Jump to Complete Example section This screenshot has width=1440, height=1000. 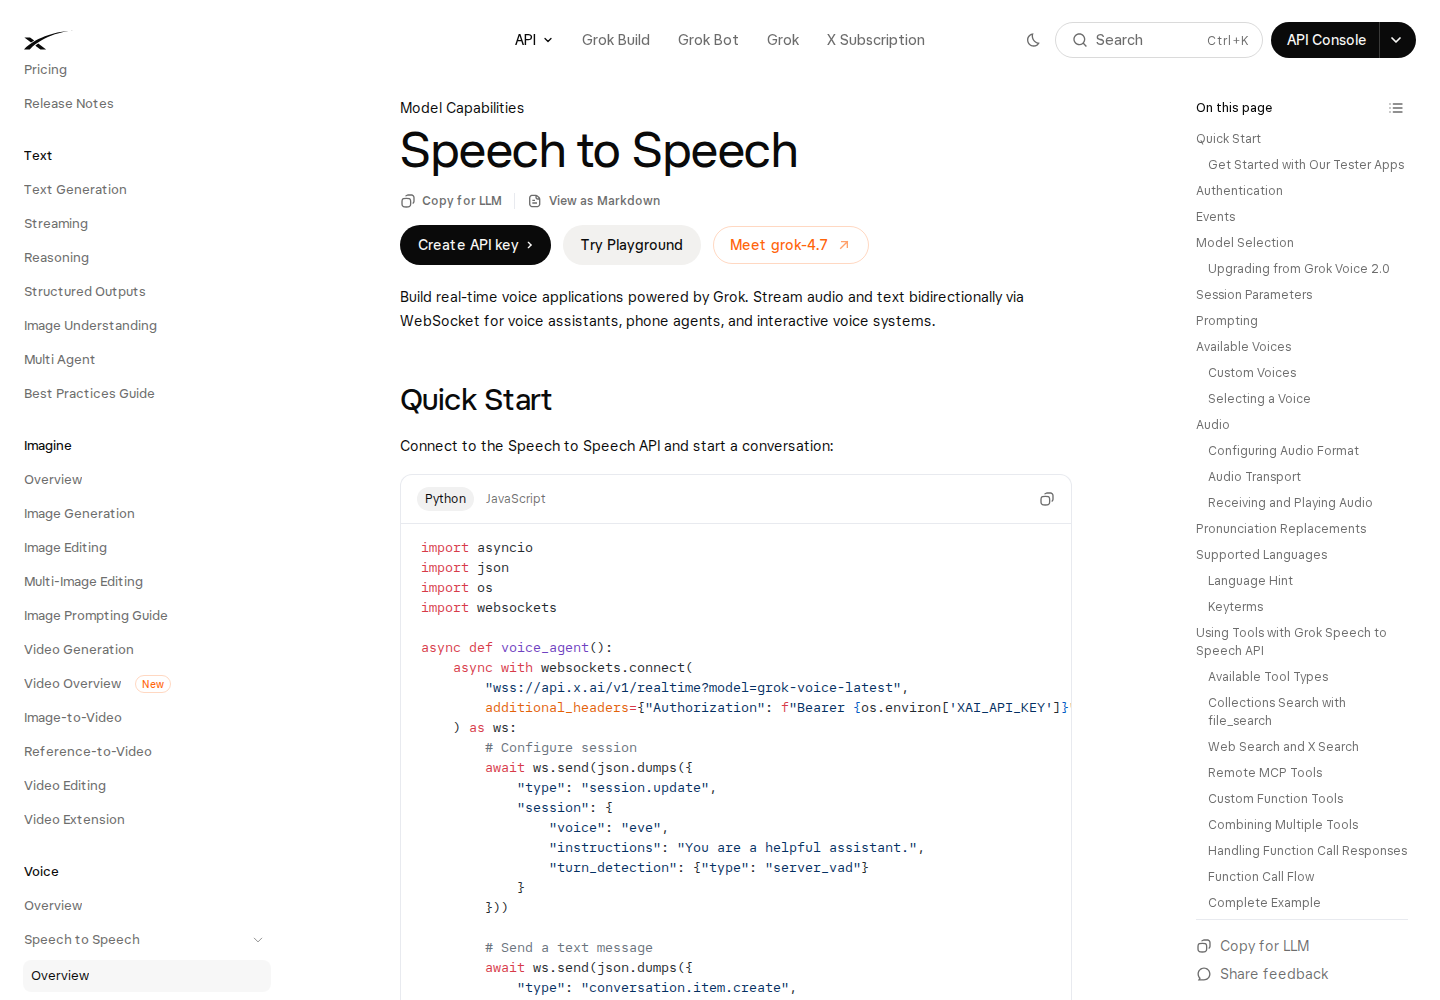[x=1264, y=903]
